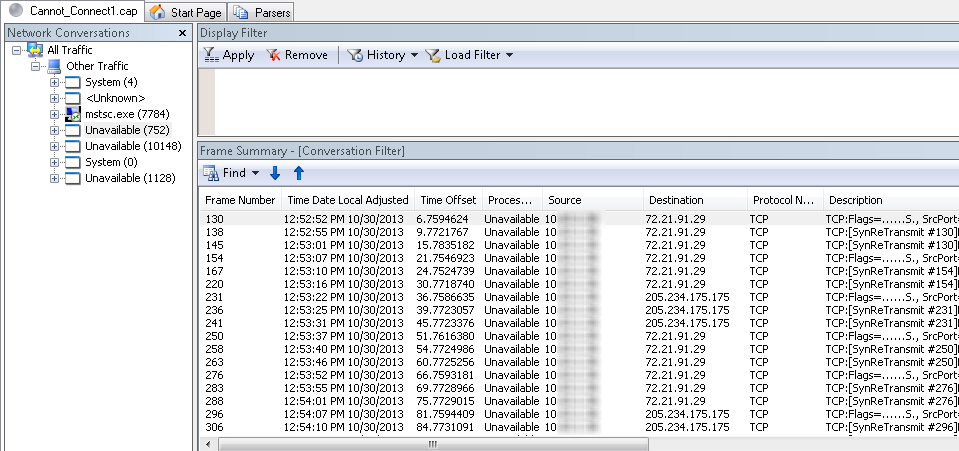Collapse the Other Traffic tree node
Screen dimensions: 959x451
click(37, 66)
